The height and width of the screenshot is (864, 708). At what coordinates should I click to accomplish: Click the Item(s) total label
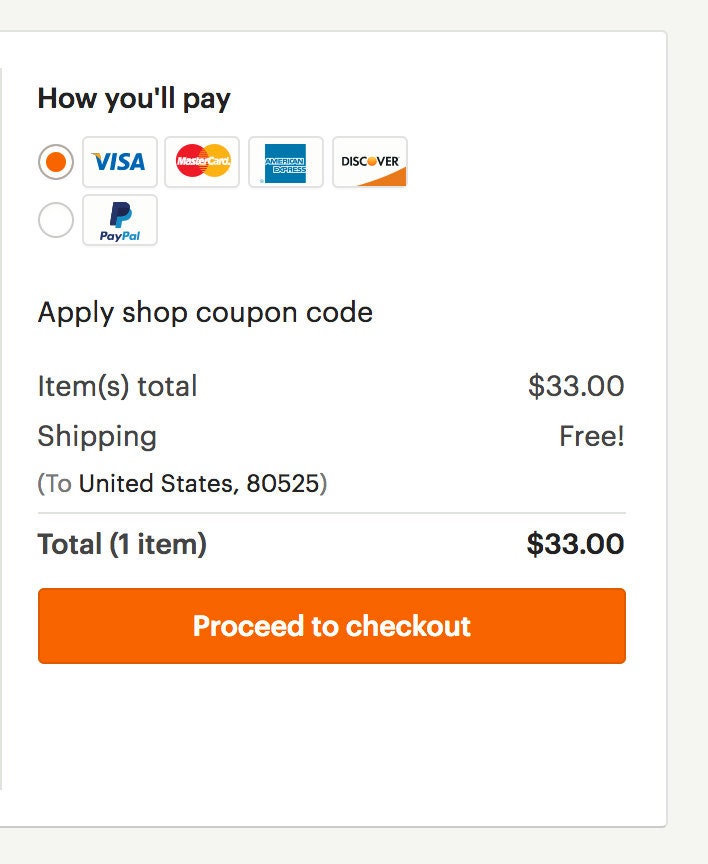coord(117,386)
